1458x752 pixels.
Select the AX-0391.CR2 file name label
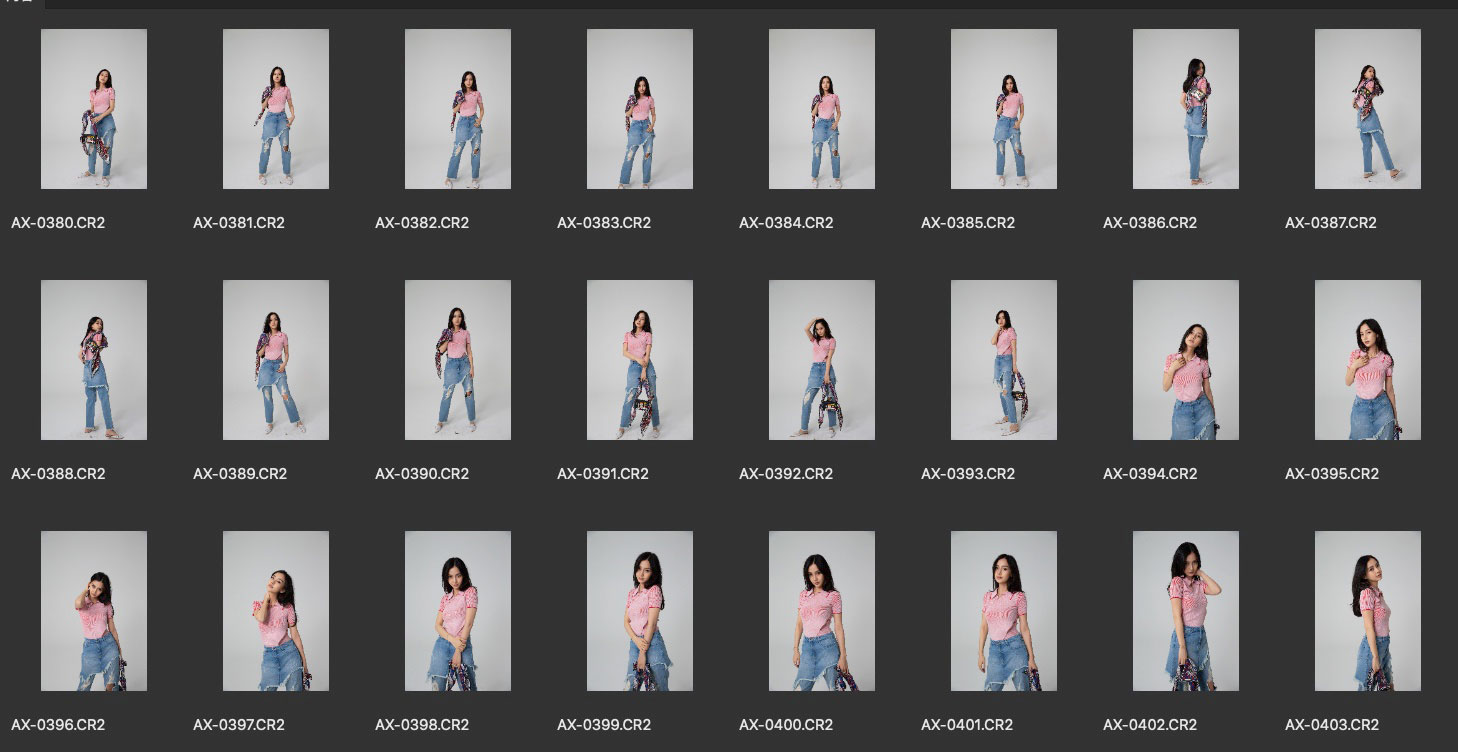pos(603,474)
